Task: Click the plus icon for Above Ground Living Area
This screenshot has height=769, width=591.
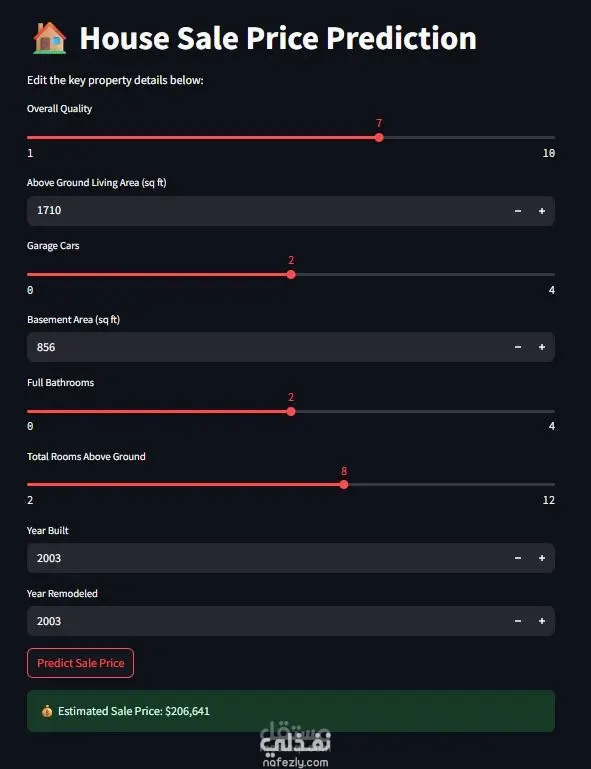Action: 542,211
